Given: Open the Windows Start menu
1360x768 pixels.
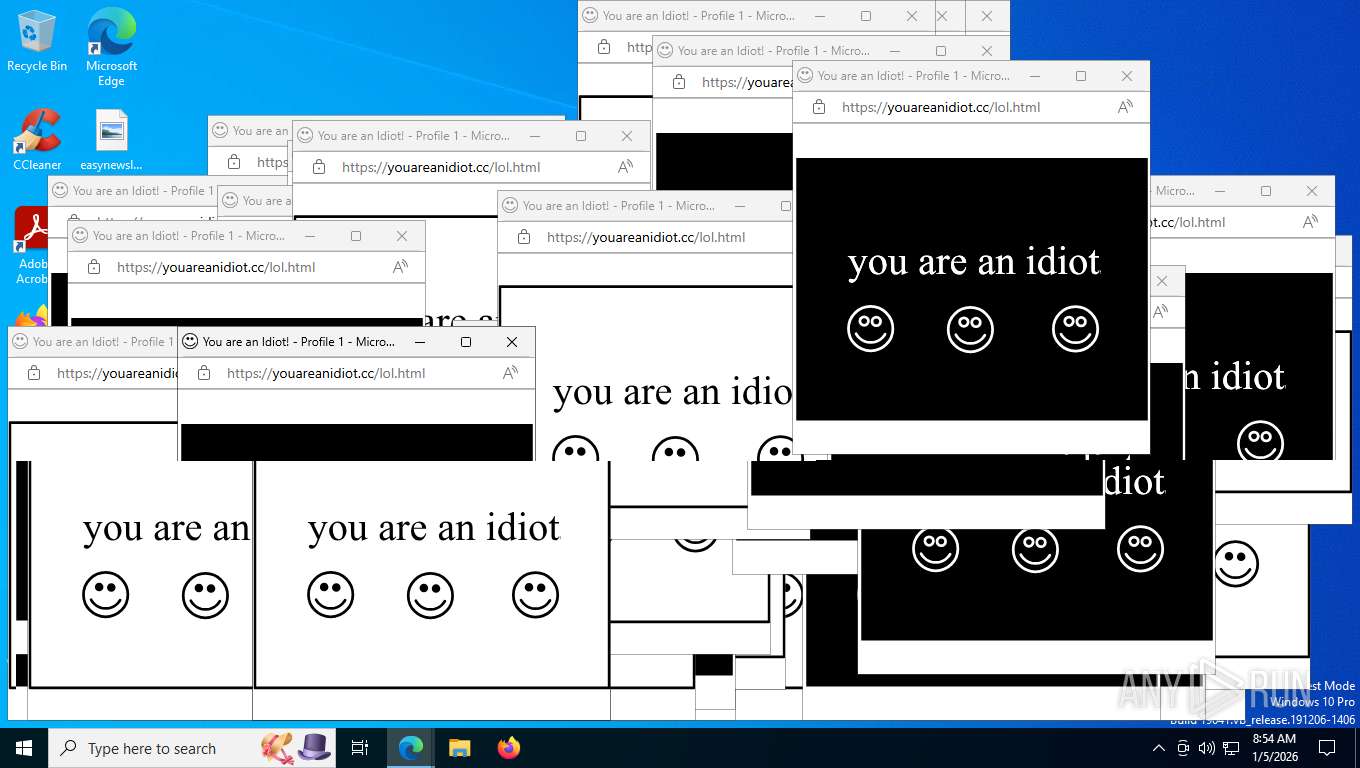Looking at the screenshot, I should [x=23, y=748].
